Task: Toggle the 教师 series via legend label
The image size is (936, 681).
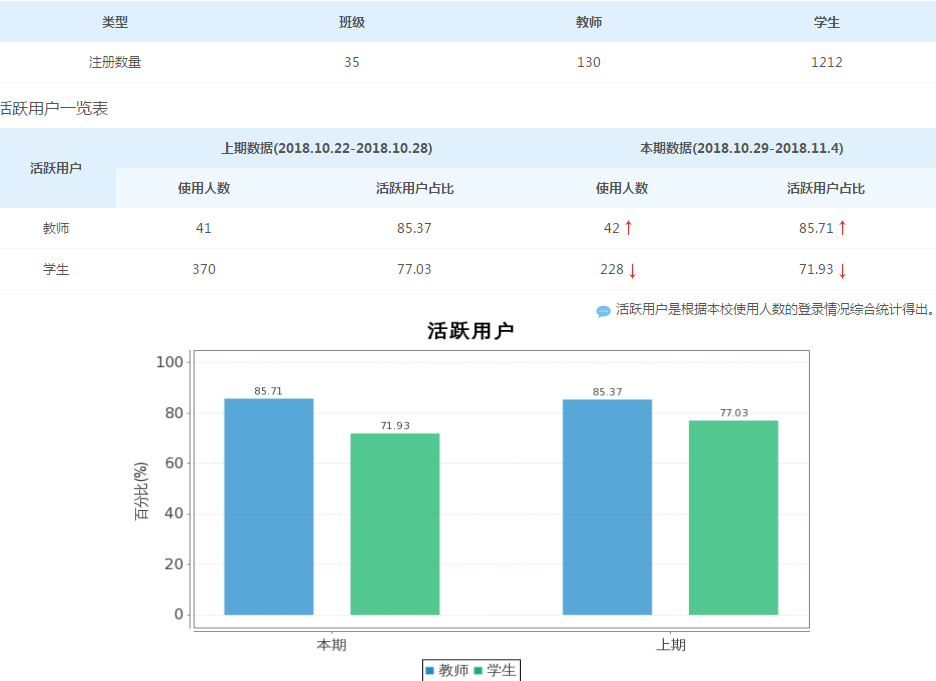Action: pyautogui.click(x=453, y=670)
